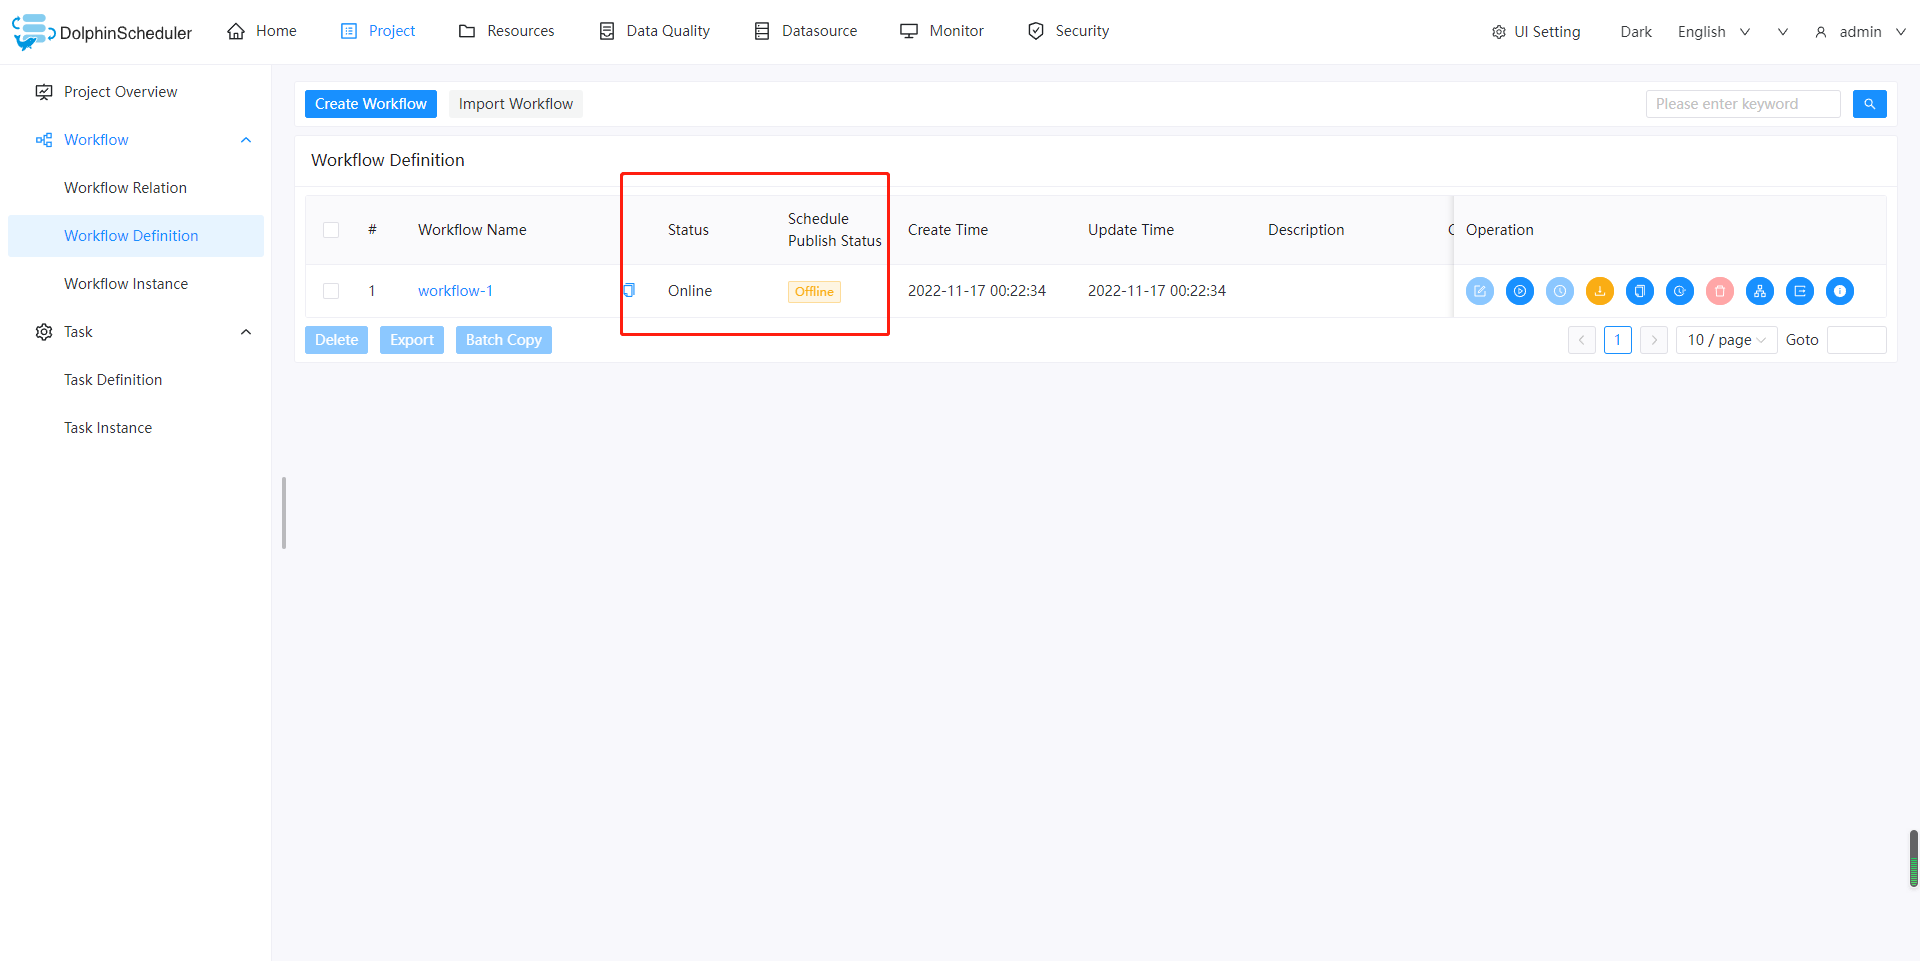
Task: Copy workflow-1 using the copy icon
Action: click(1640, 291)
